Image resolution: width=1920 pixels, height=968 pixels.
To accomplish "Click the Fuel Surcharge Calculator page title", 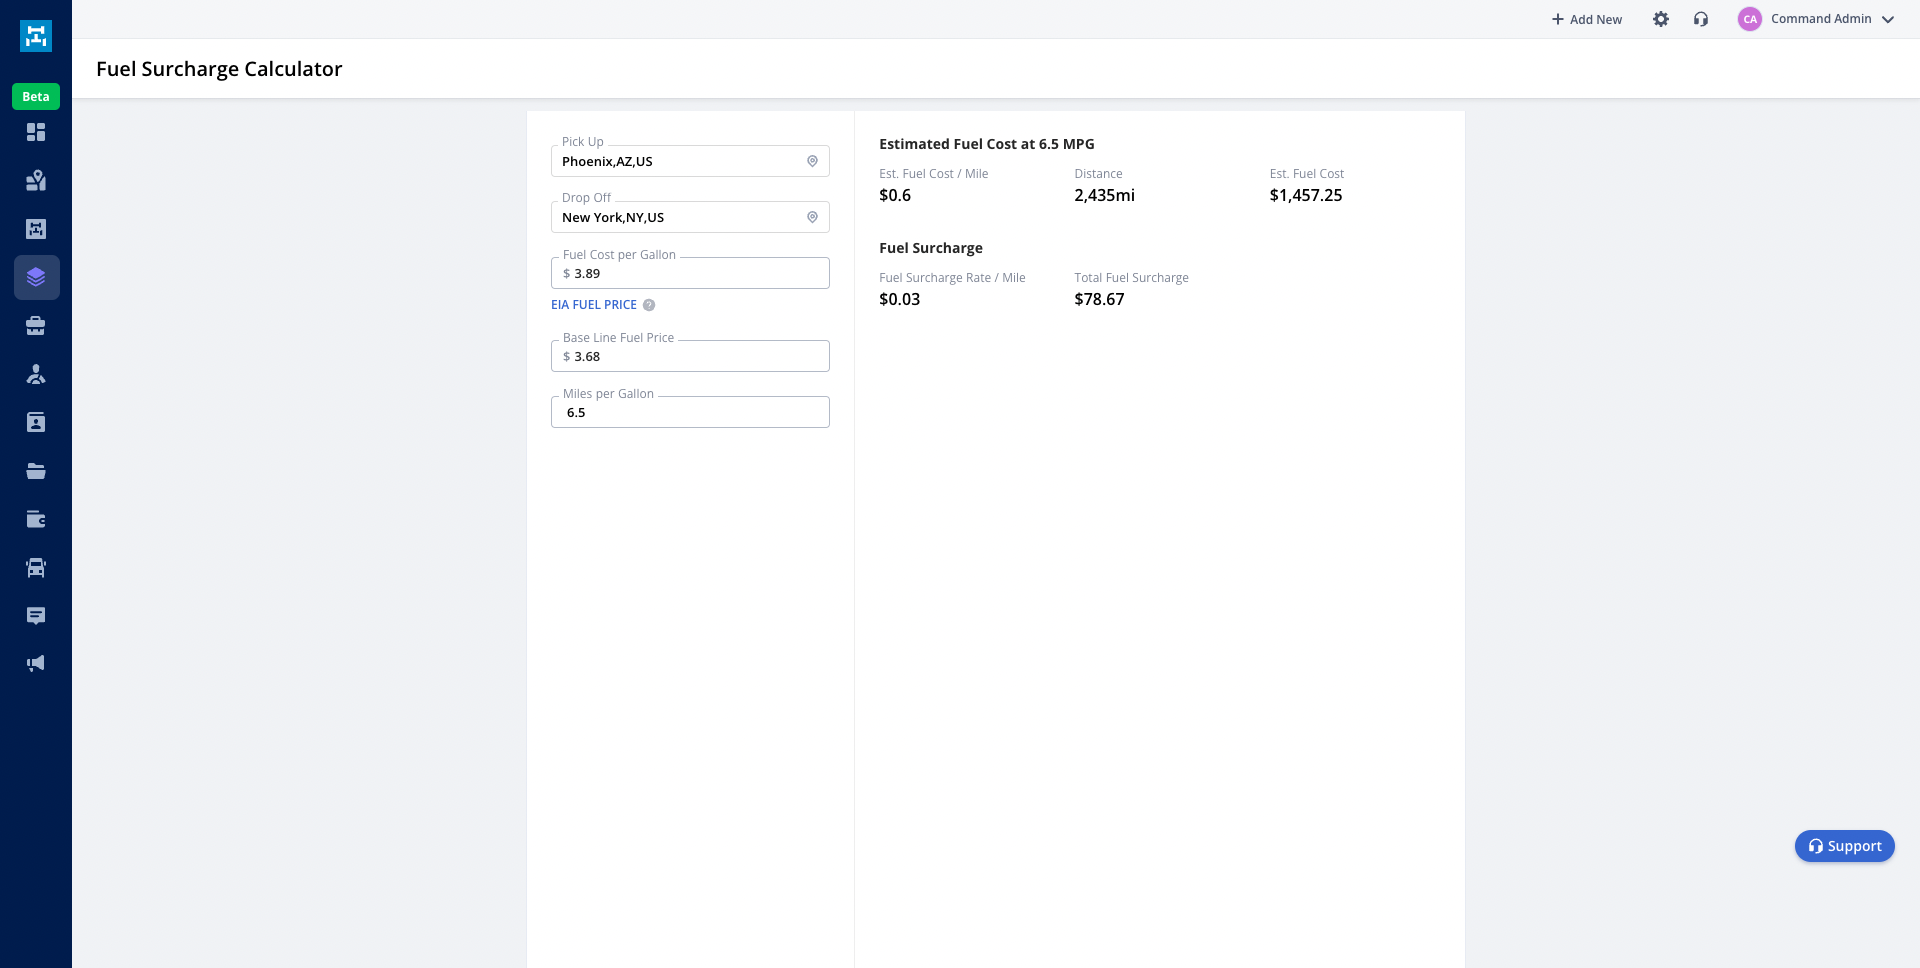I will coord(219,69).
